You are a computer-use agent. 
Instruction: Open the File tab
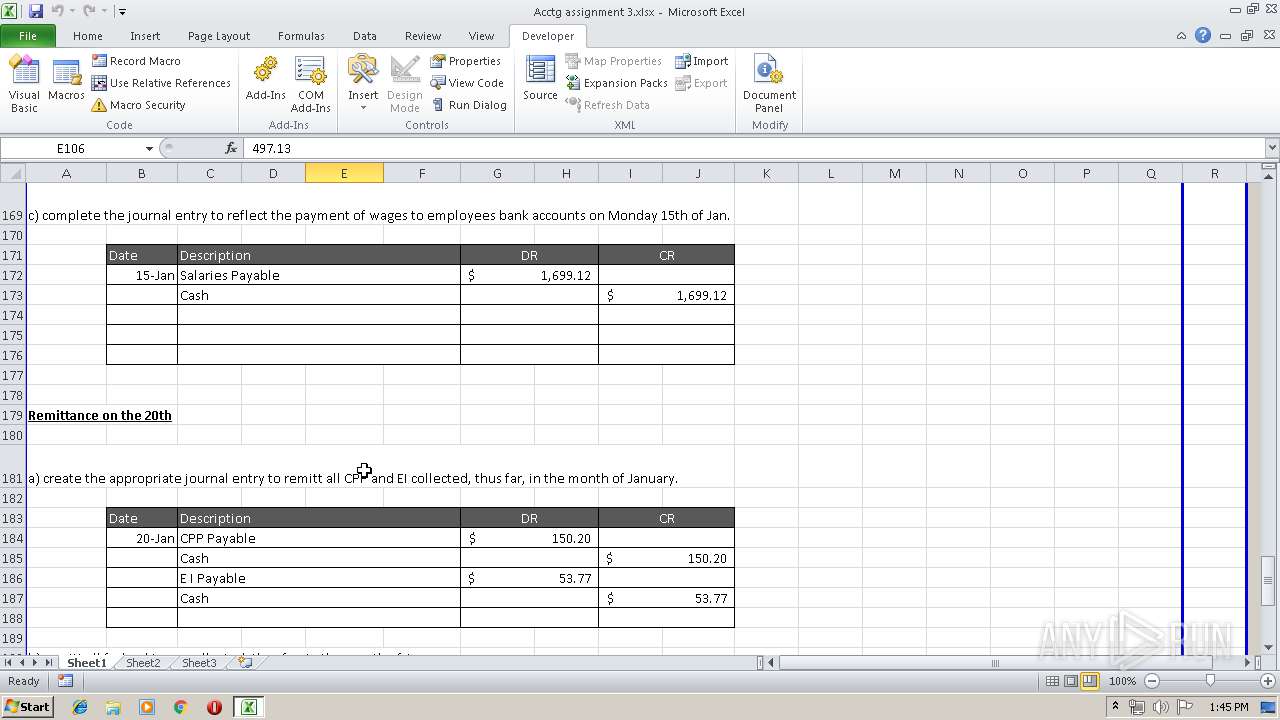(x=28, y=36)
